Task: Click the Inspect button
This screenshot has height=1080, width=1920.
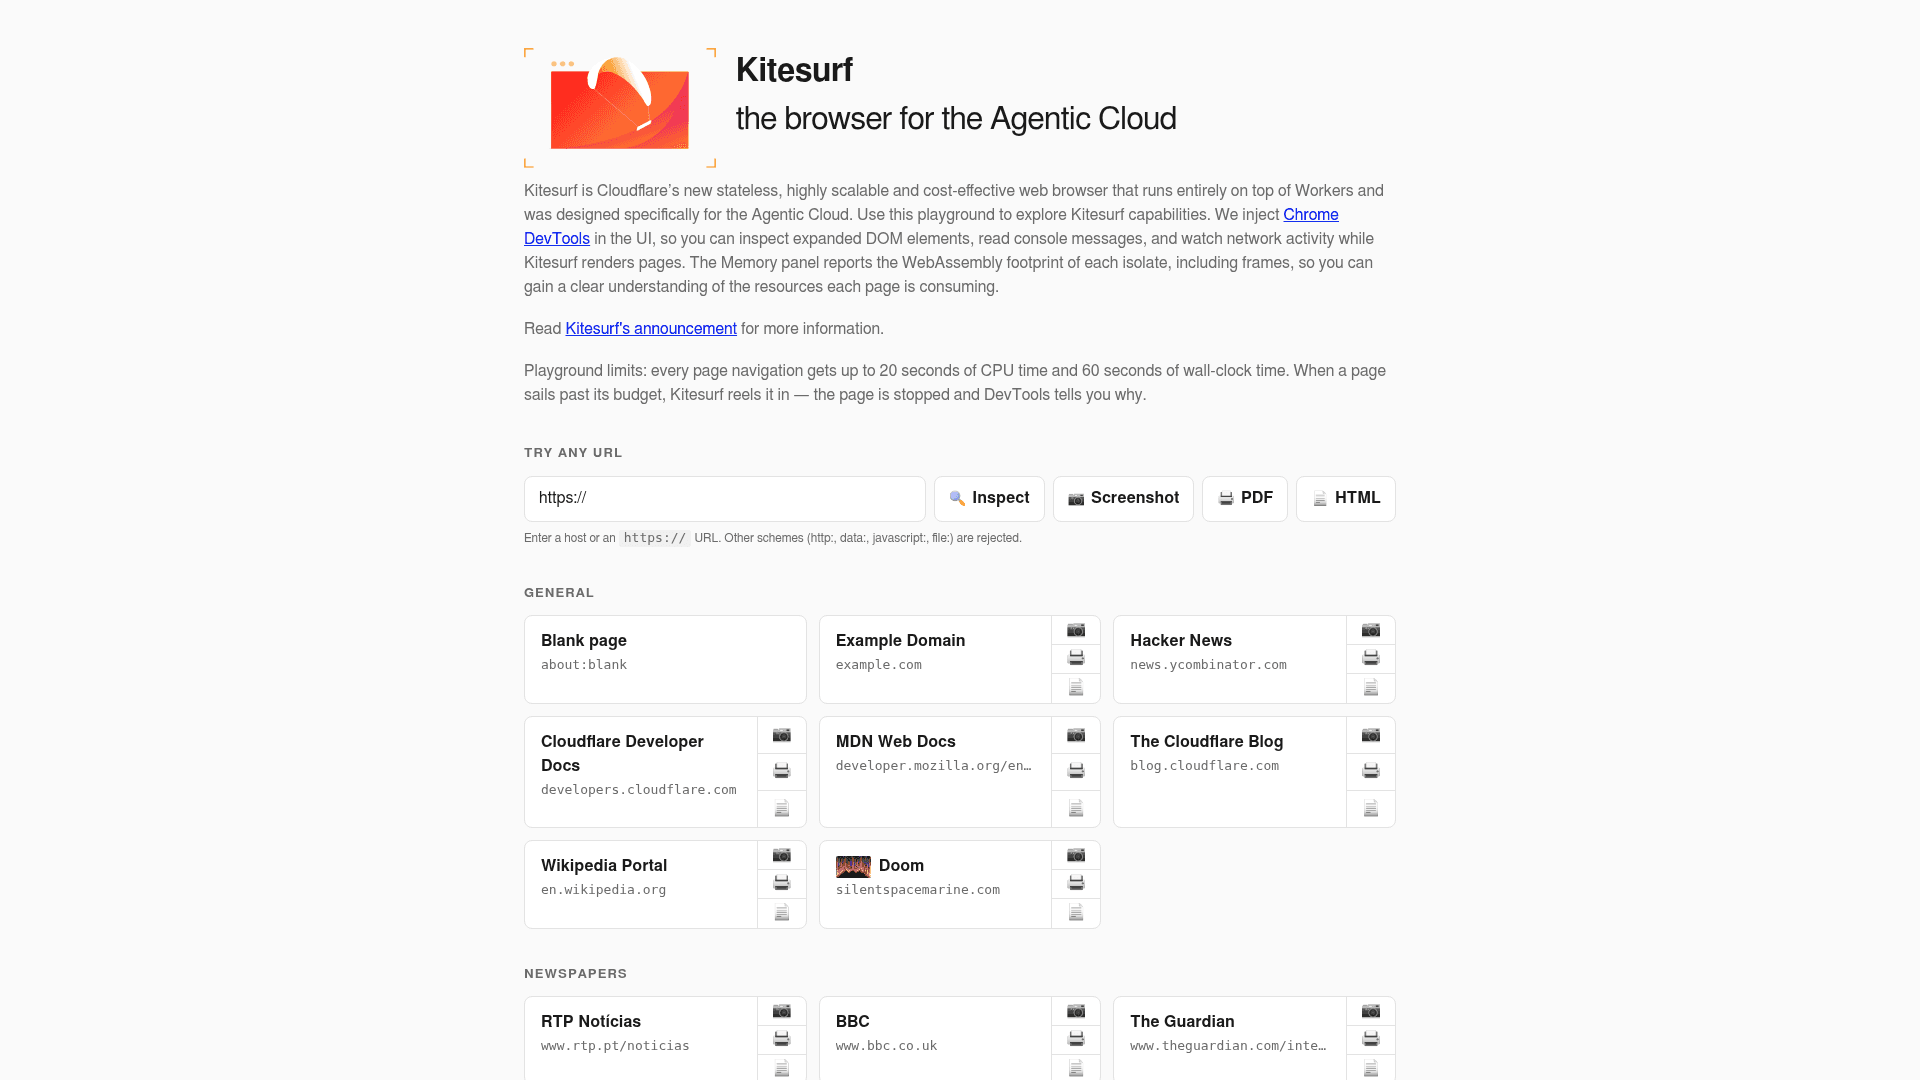Action: pyautogui.click(x=989, y=498)
